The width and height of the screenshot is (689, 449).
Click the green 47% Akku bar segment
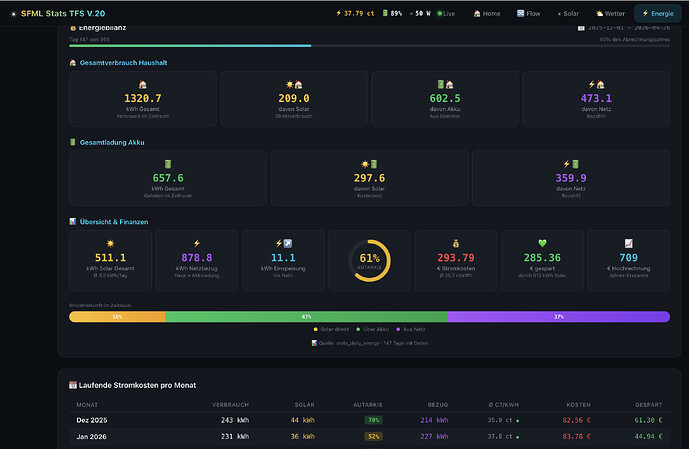pos(306,317)
